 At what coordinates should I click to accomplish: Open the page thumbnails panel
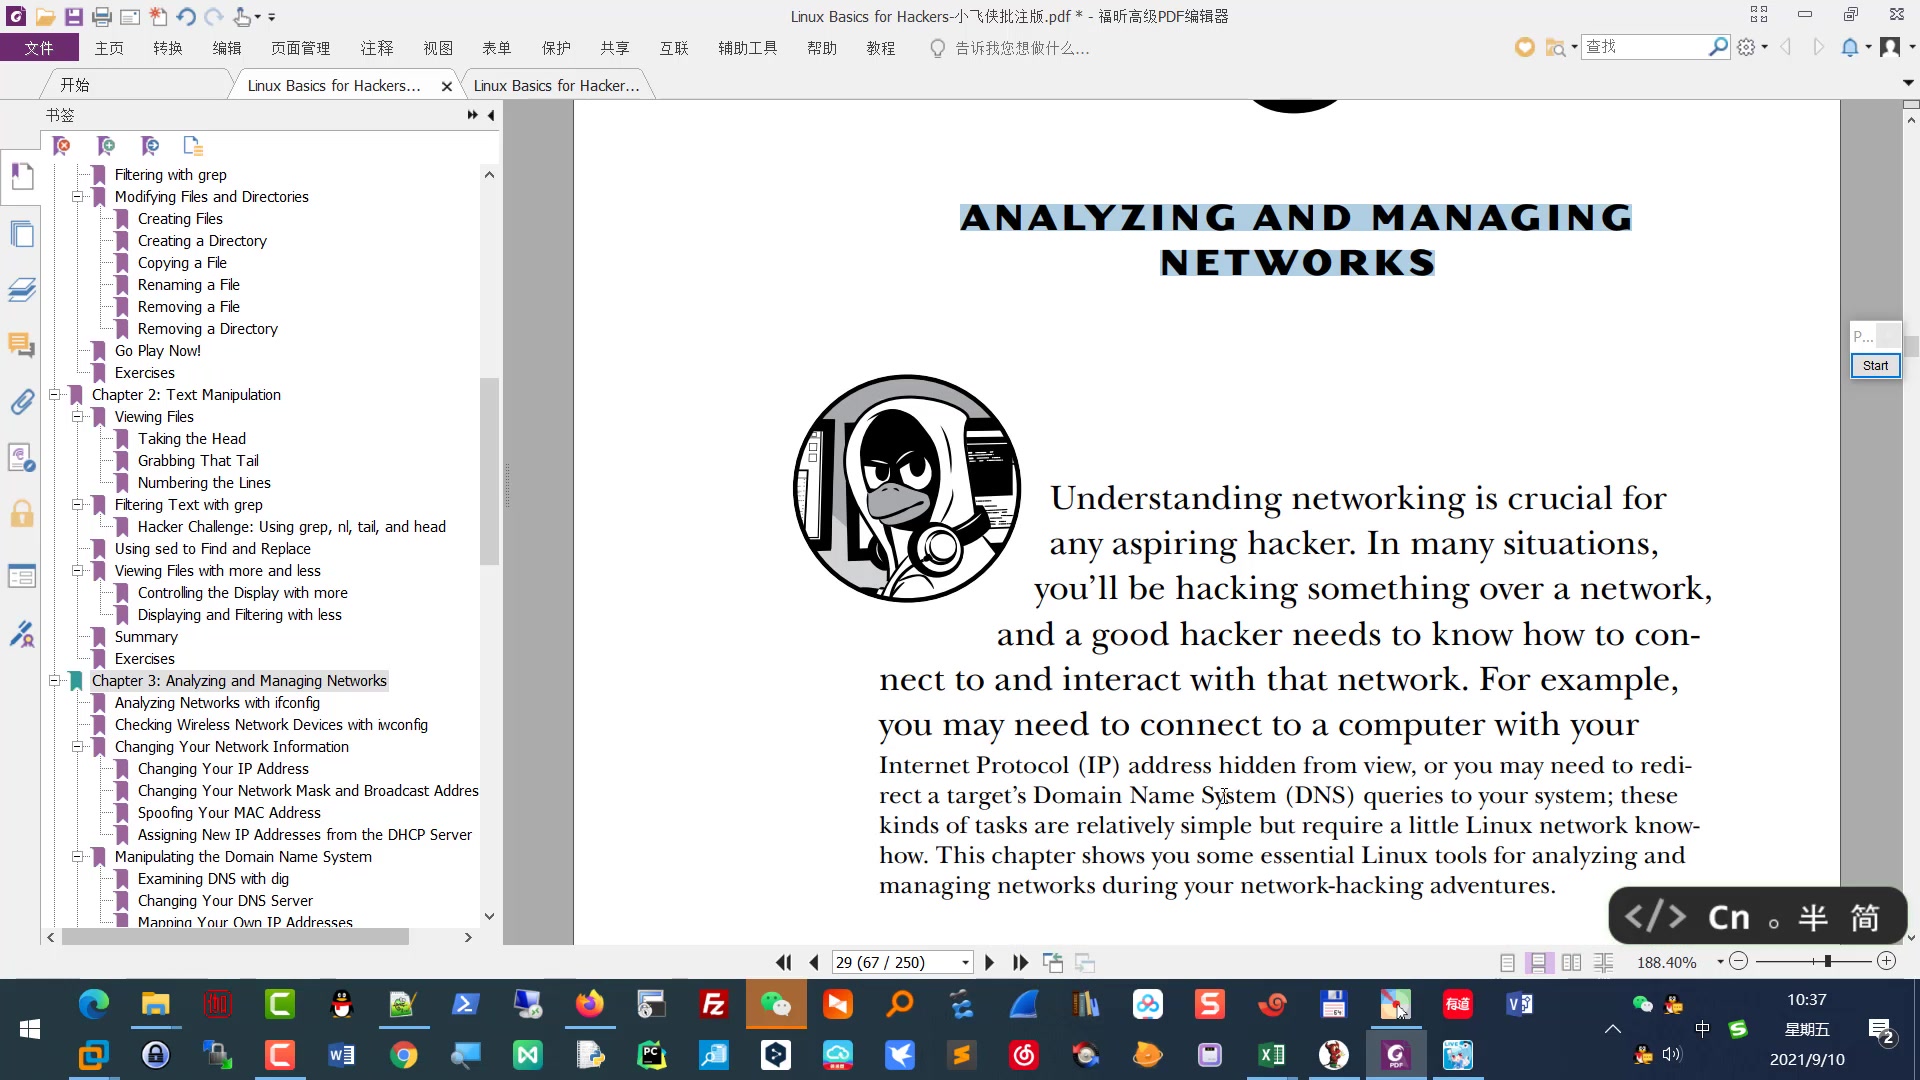coord(22,235)
